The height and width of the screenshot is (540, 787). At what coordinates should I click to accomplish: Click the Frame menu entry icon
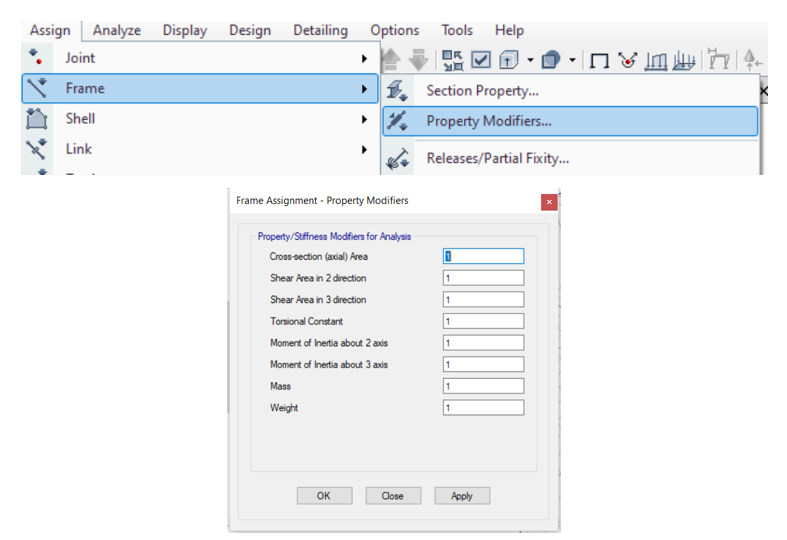pos(37,88)
